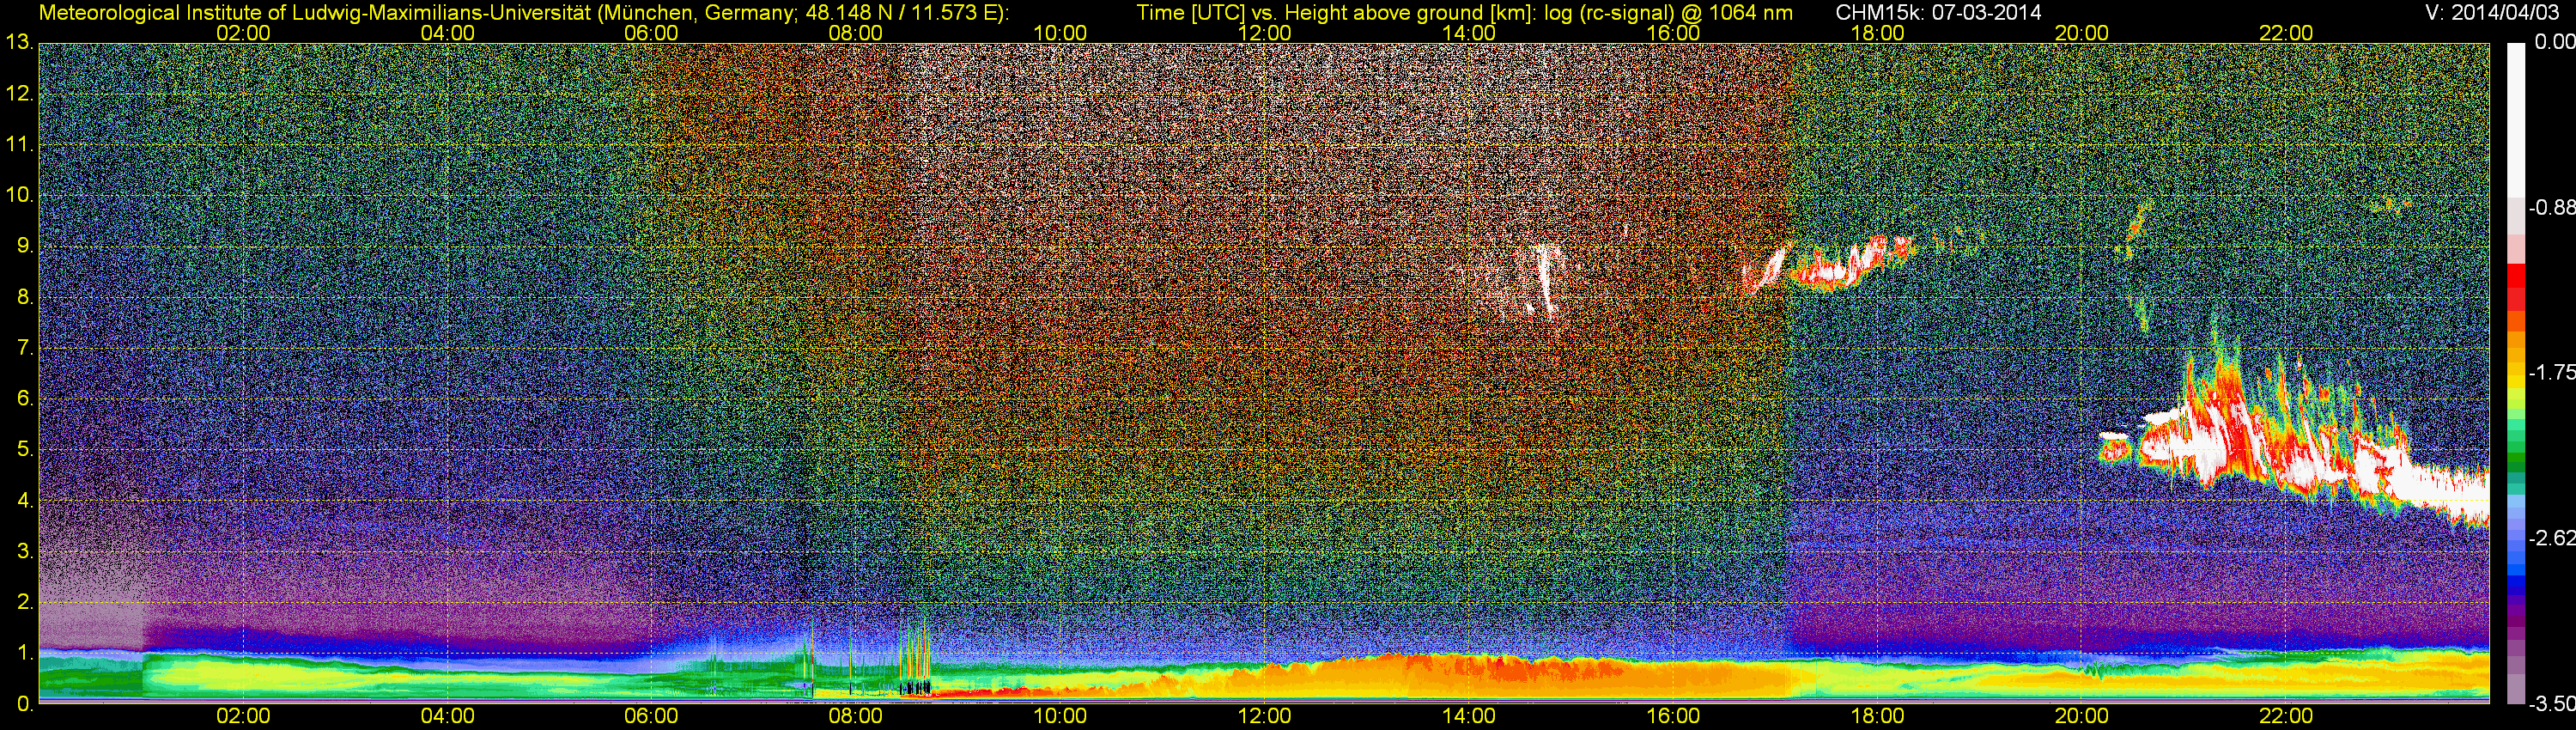Viewport: 2576px width, 730px height.
Task: Click the white vertical streak near 8.5 km around 14:45
Action: click(1546, 280)
